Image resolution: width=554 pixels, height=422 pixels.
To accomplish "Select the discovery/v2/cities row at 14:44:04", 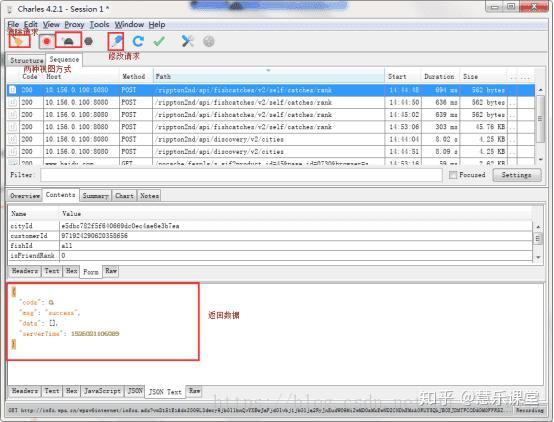I will pos(271,139).
